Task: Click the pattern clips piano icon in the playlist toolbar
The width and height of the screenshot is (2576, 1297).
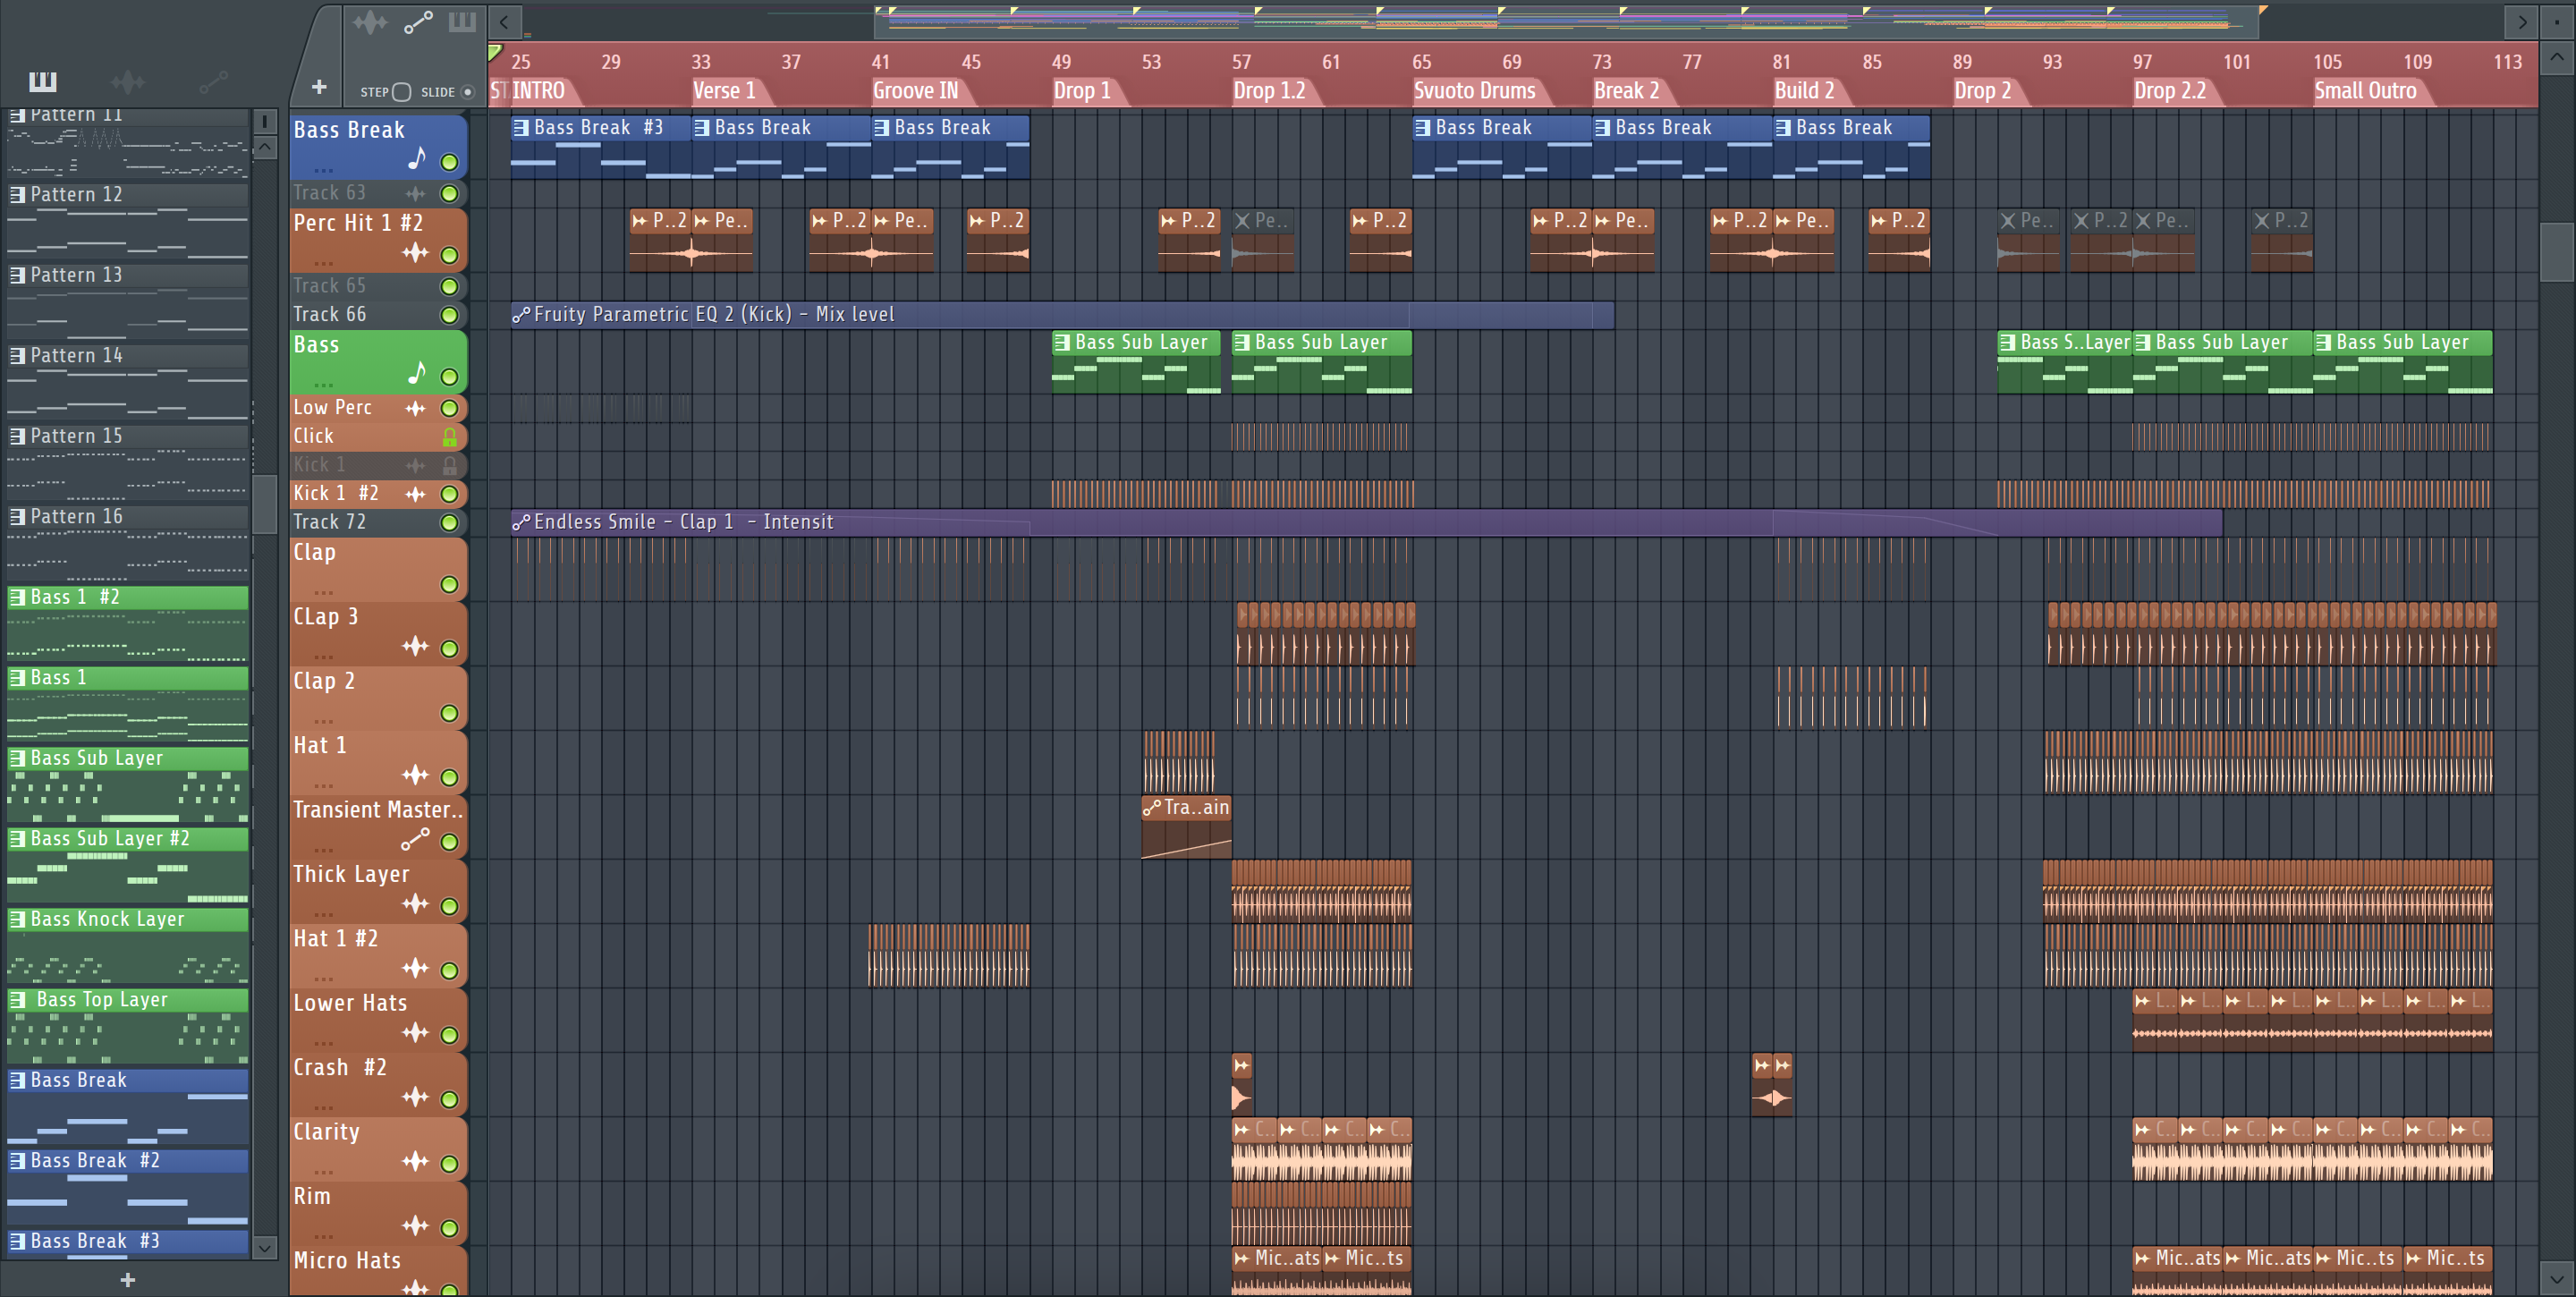Action: (462, 22)
